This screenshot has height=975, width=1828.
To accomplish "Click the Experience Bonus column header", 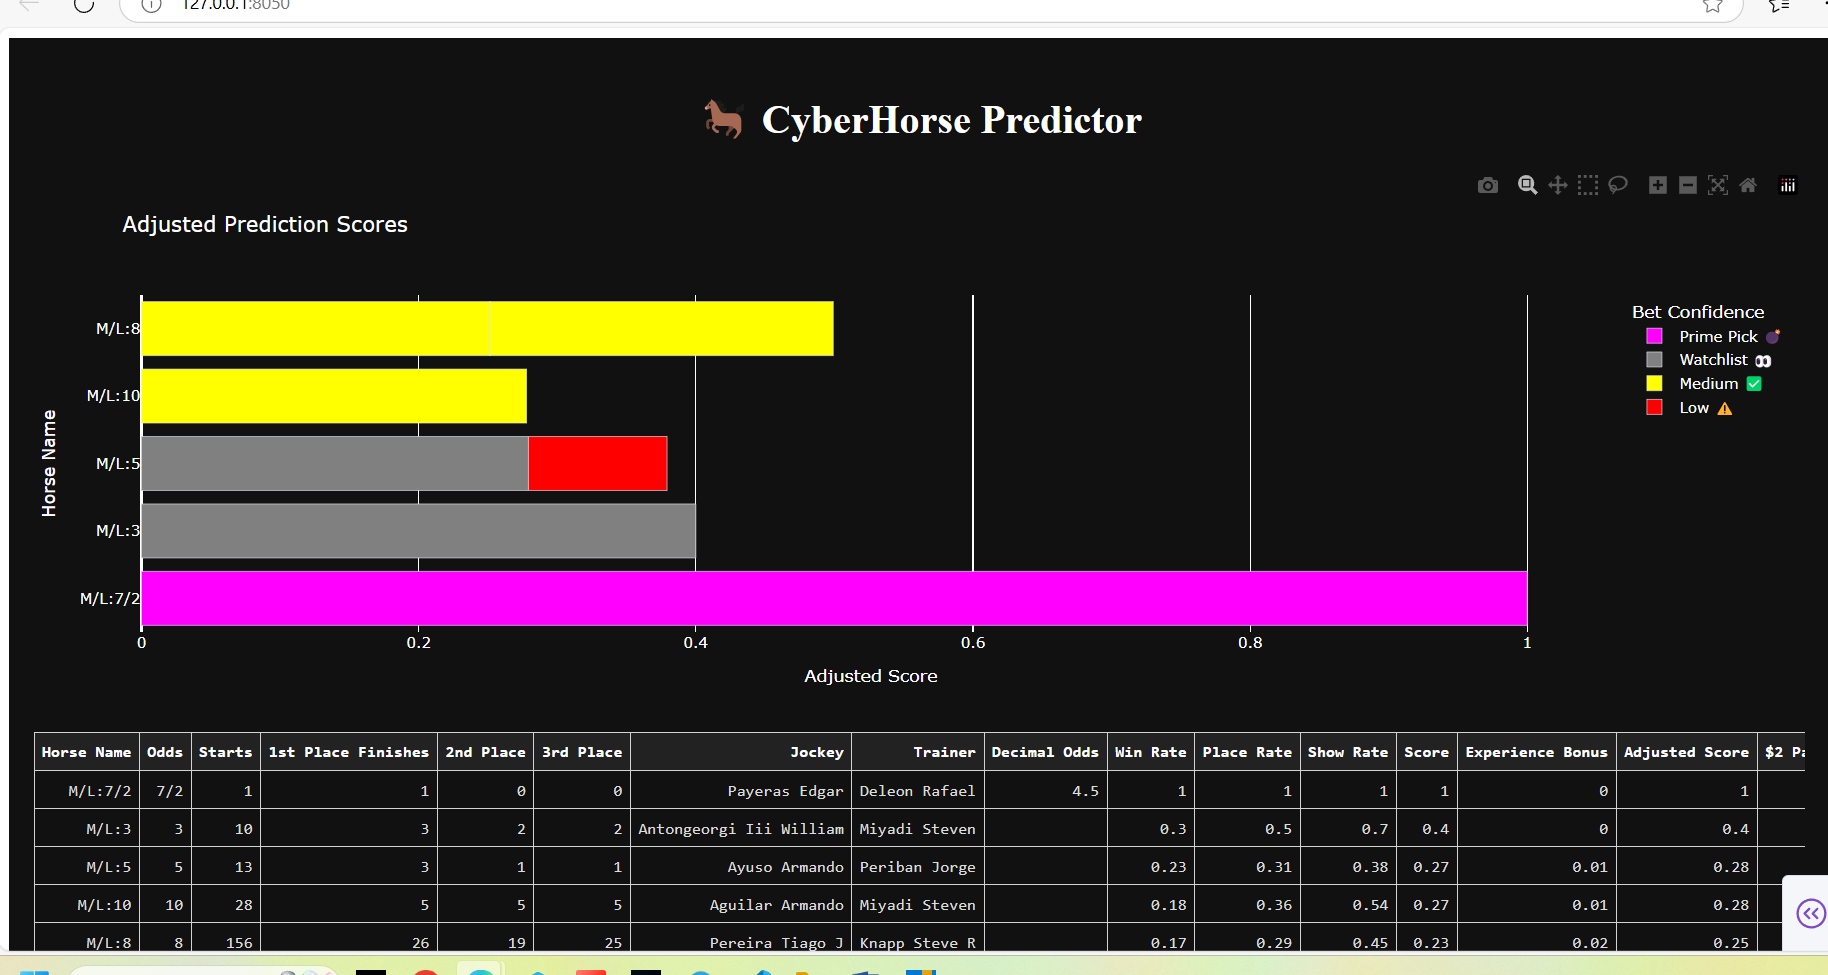I will pos(1537,752).
